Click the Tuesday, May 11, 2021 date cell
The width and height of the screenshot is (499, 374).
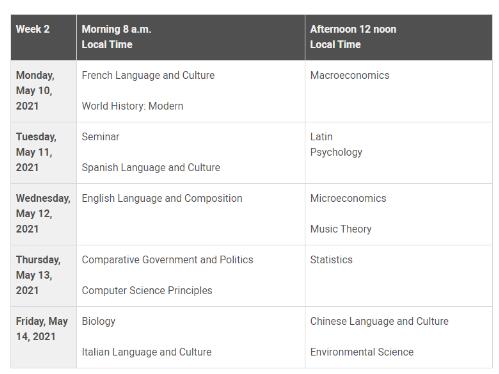[43, 153]
